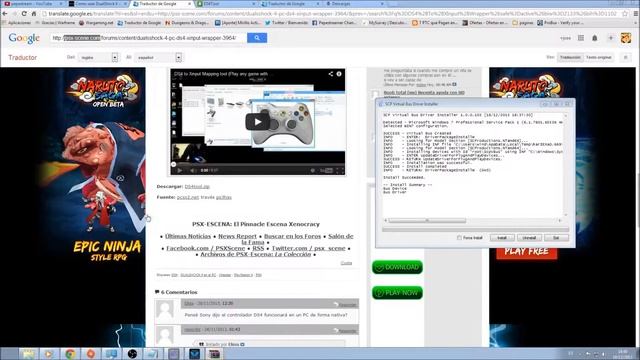The height and width of the screenshot is (360, 640).
Task: Open the Google notifications bell
Action: [595, 38]
